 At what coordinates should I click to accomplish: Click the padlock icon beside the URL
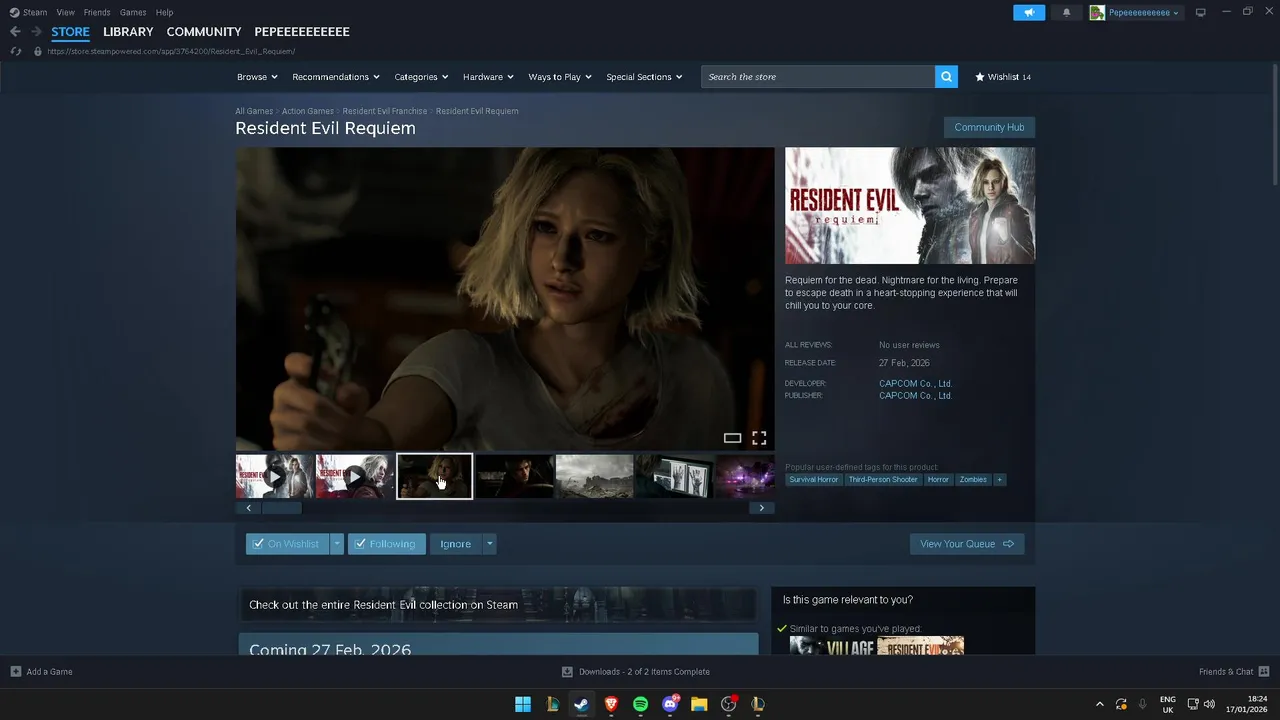pos(38,51)
